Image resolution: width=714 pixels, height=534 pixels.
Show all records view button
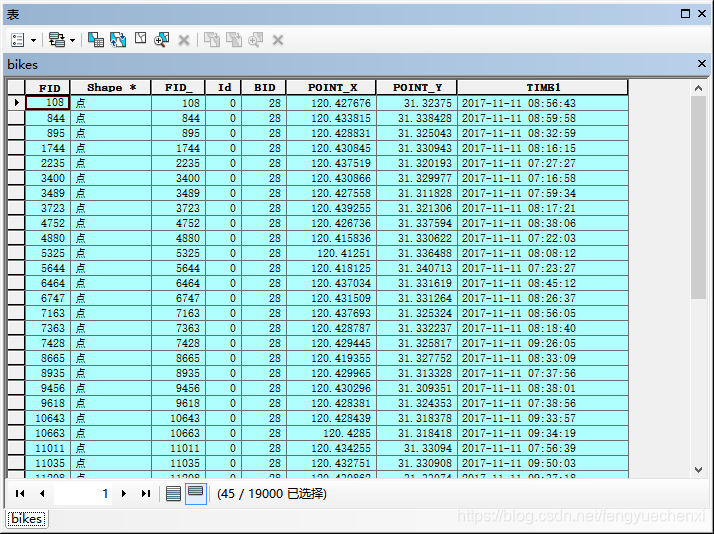click(x=173, y=493)
